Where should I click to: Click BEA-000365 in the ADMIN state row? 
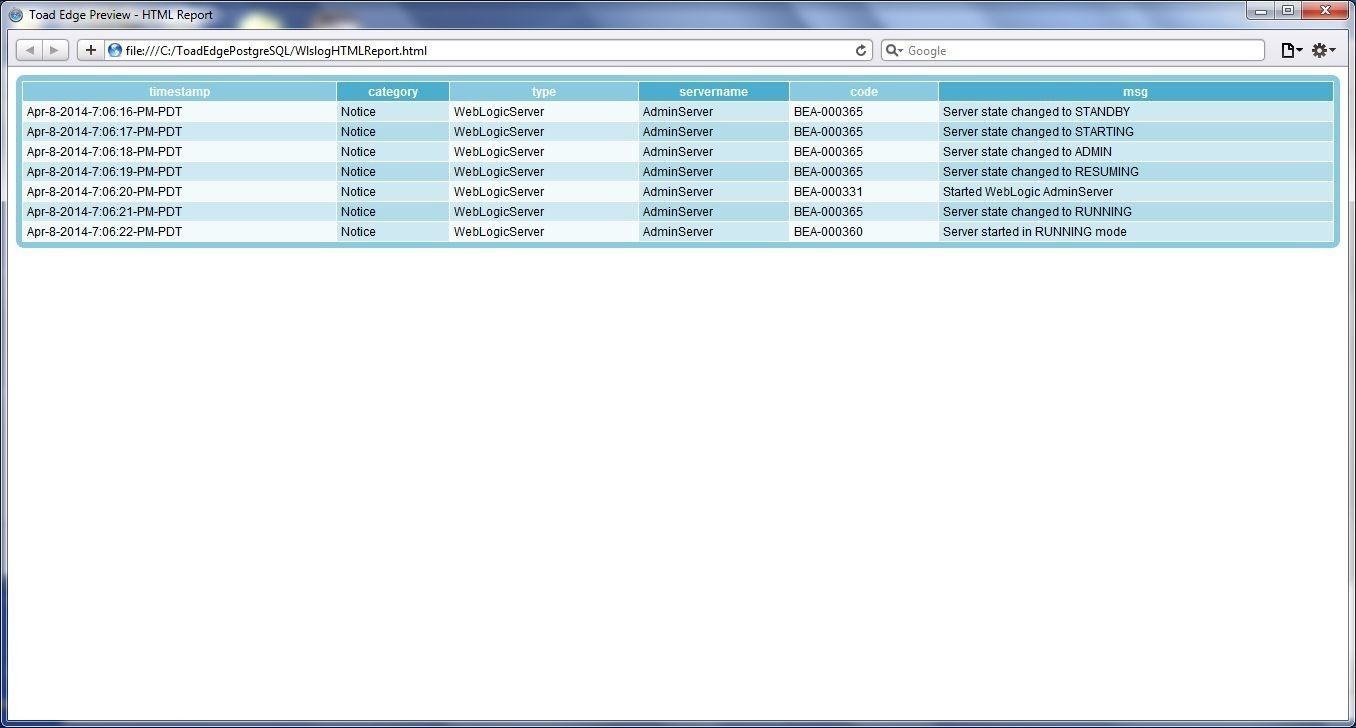(828, 152)
